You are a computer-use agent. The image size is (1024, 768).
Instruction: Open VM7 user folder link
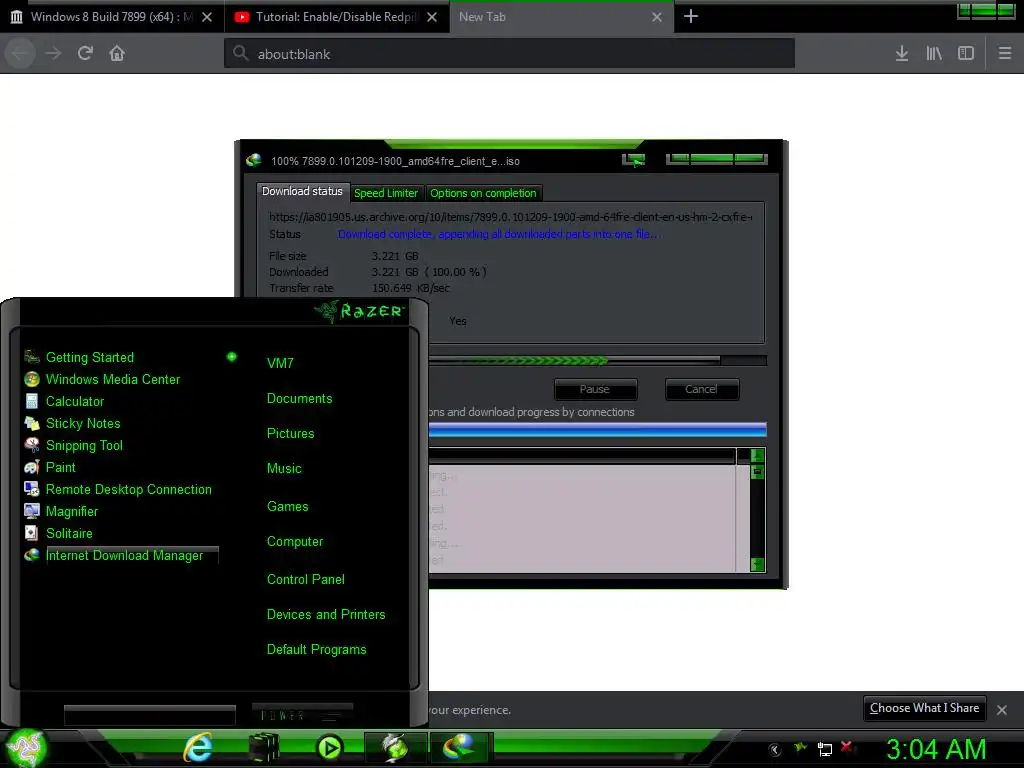click(280, 363)
